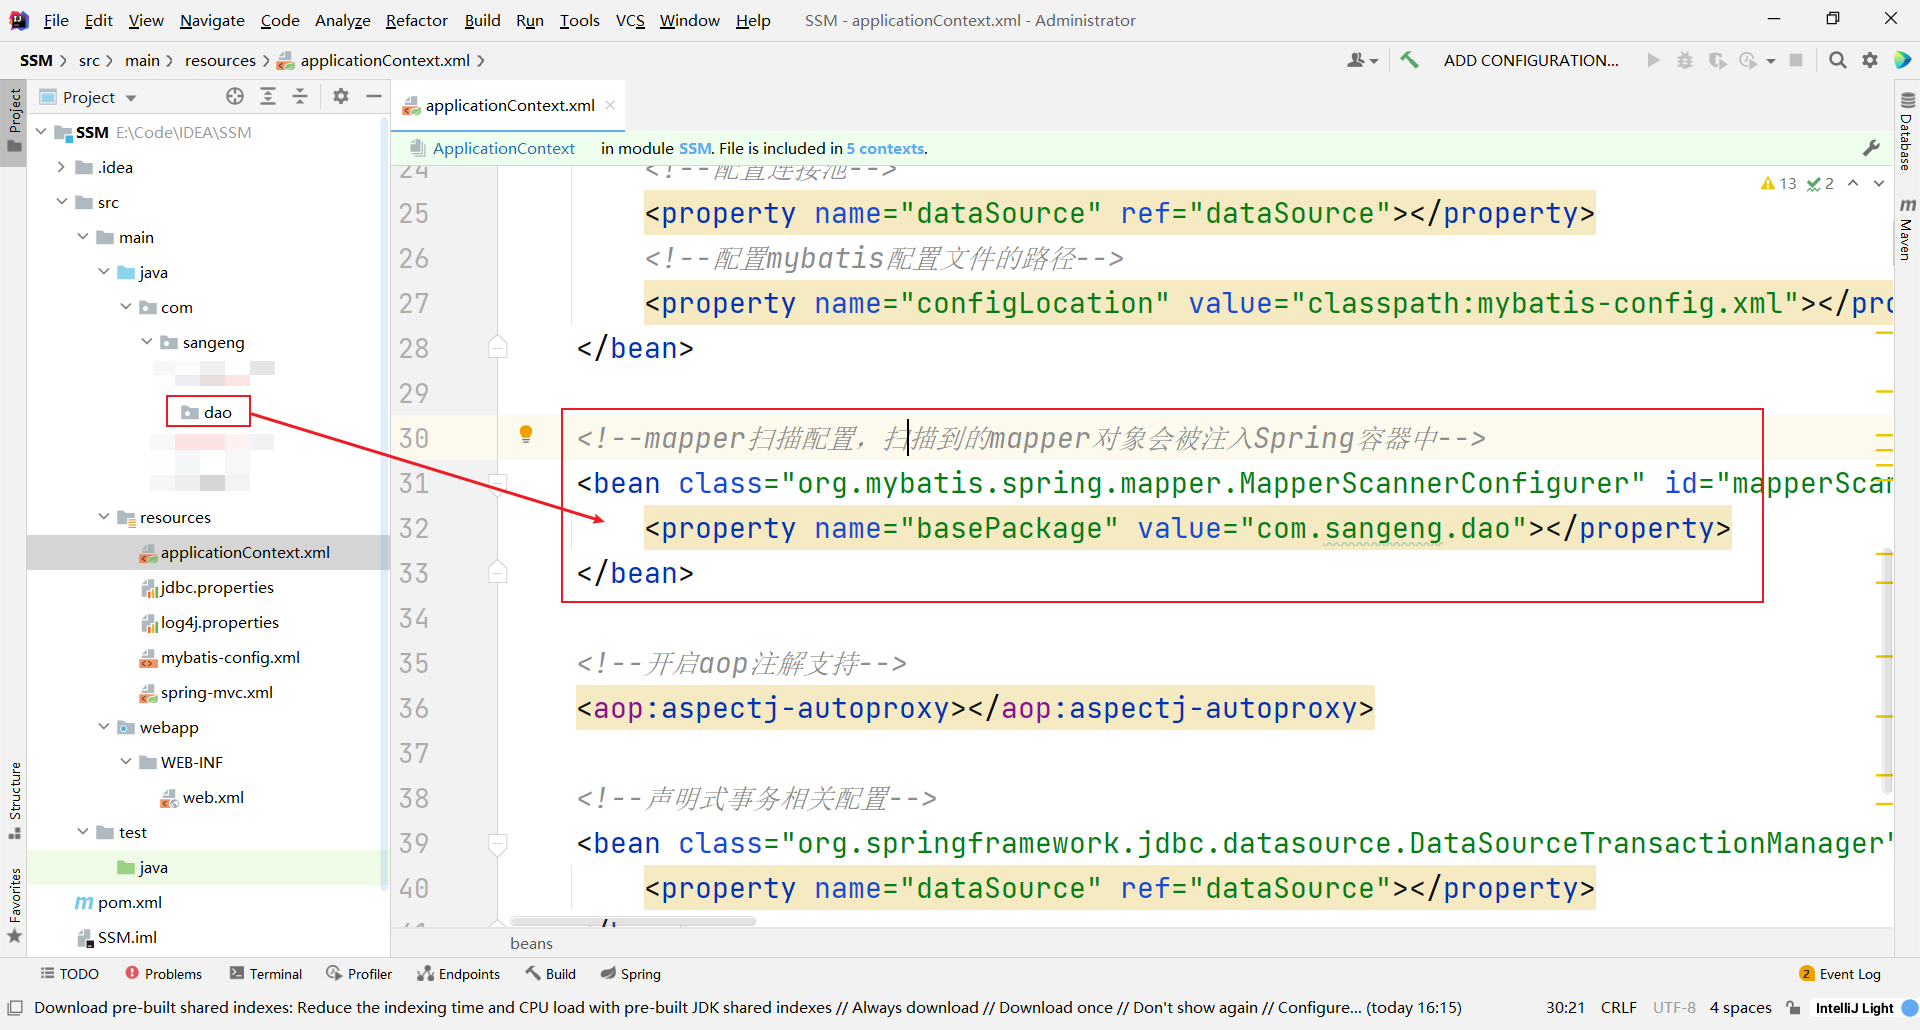Open the Tools menu
This screenshot has width=1920, height=1030.
(579, 20)
